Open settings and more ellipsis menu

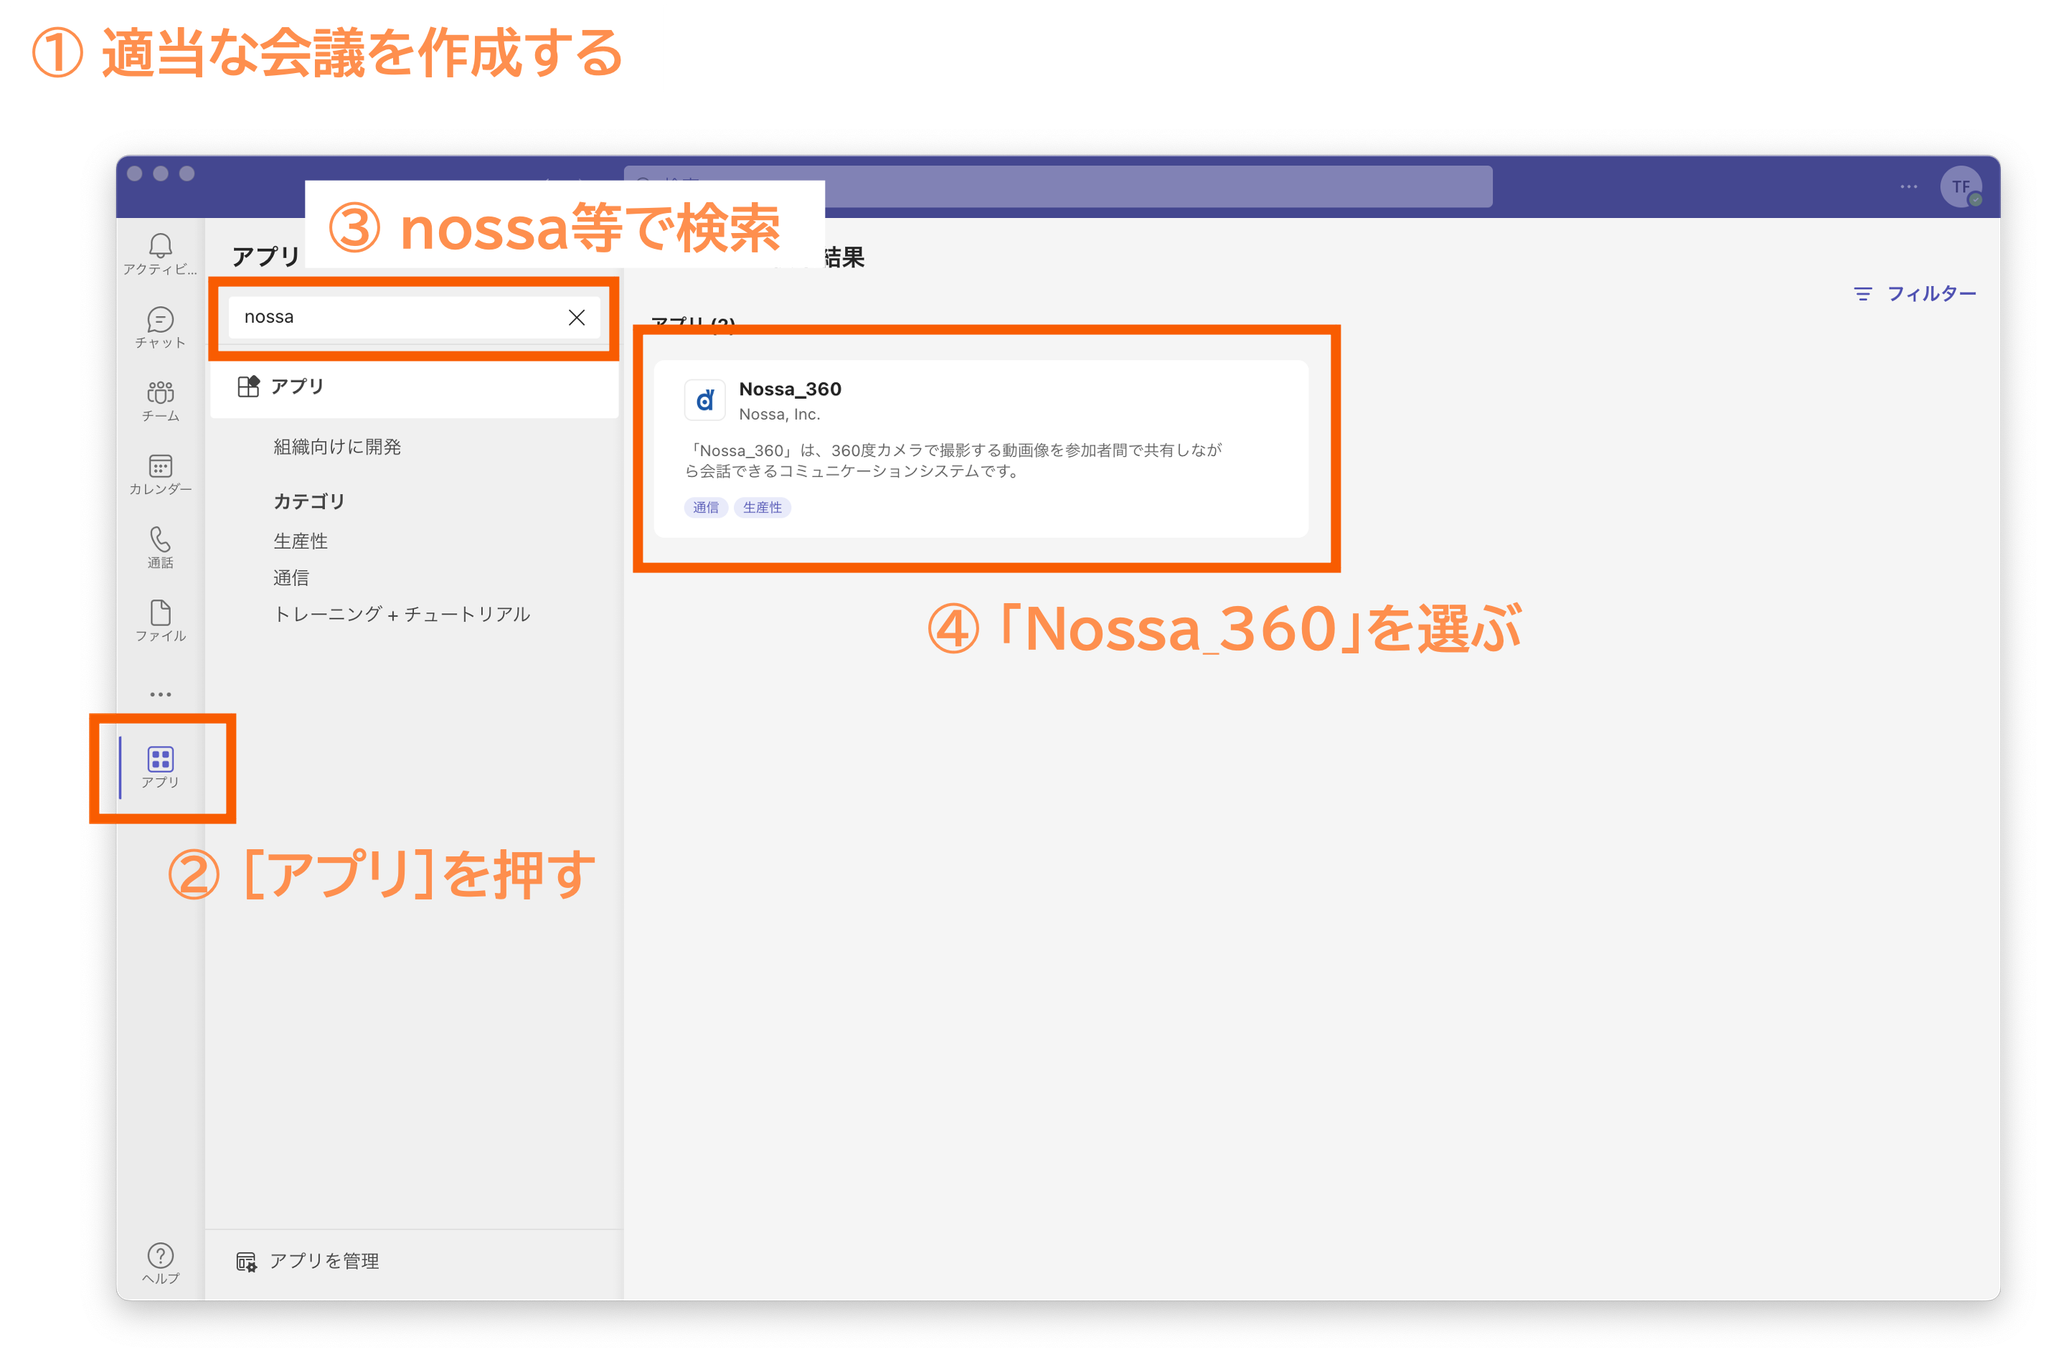1909,187
